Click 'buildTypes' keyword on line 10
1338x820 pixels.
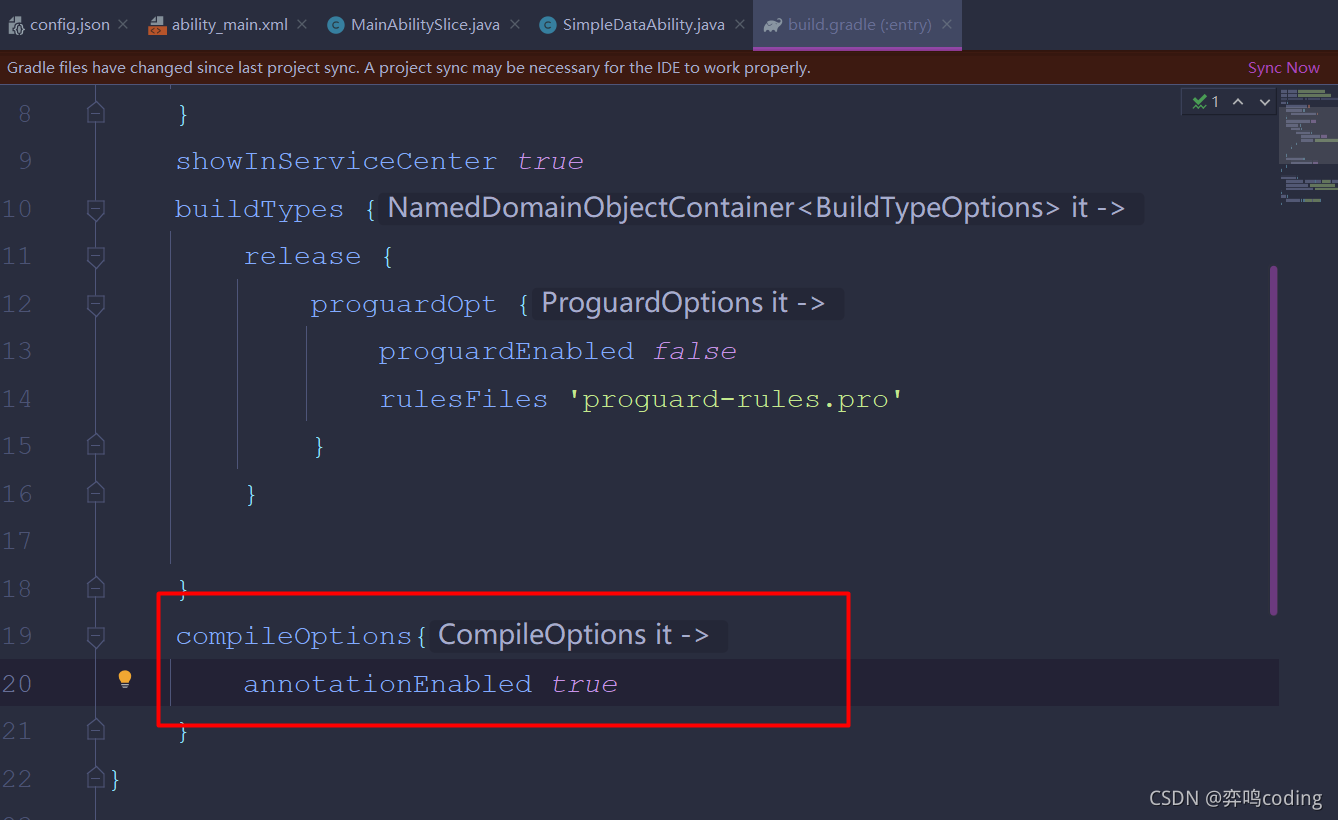pyautogui.click(x=259, y=209)
